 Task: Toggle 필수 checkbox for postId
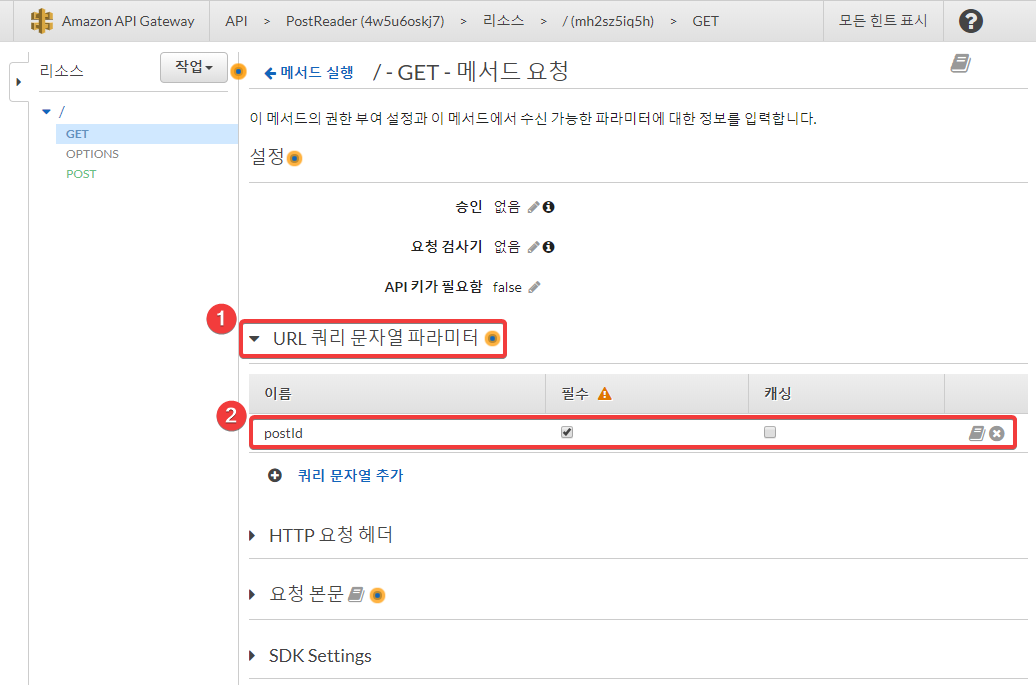pos(567,432)
